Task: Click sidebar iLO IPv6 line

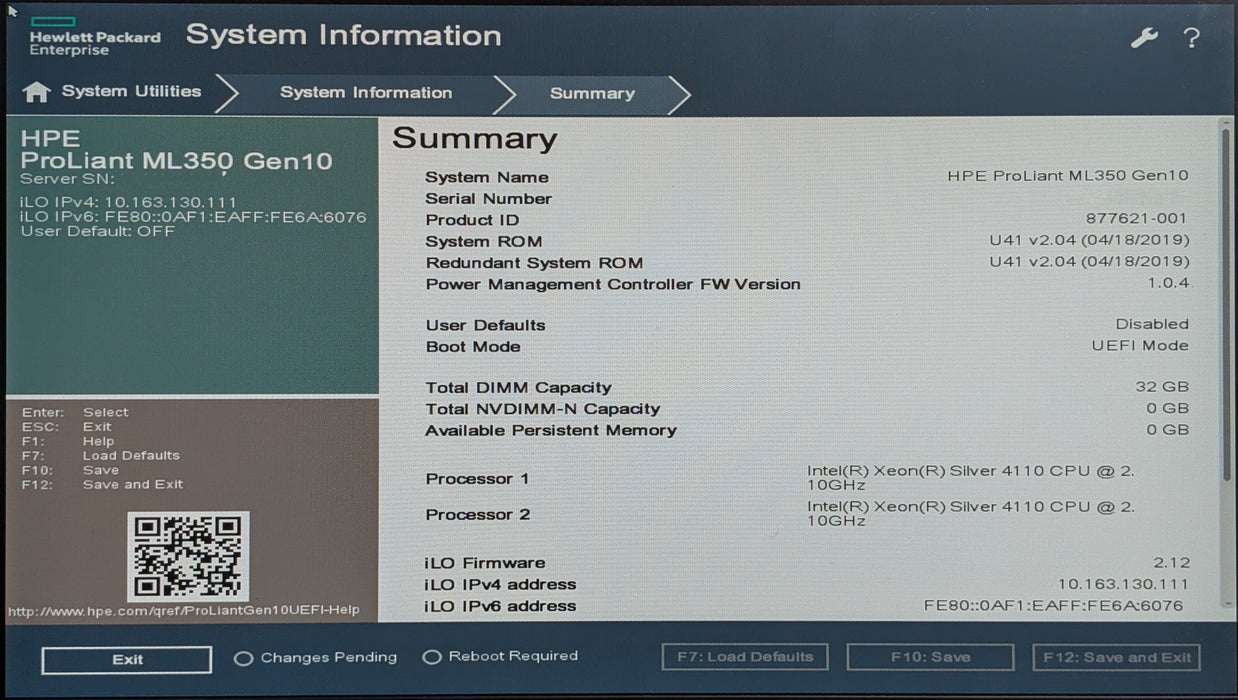Action: 193,217
